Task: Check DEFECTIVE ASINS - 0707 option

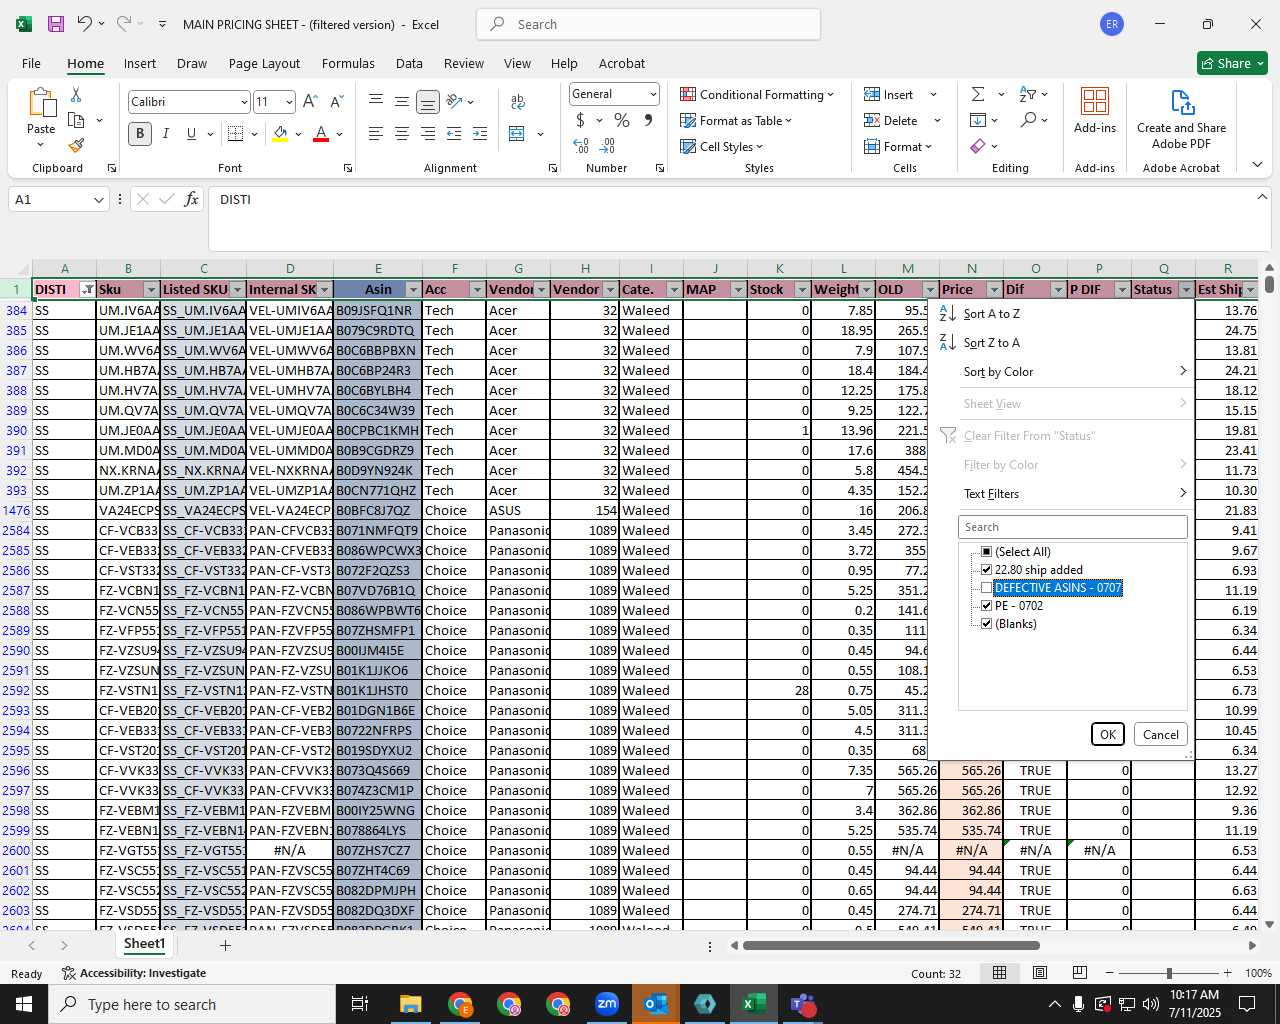Action: pyautogui.click(x=987, y=588)
